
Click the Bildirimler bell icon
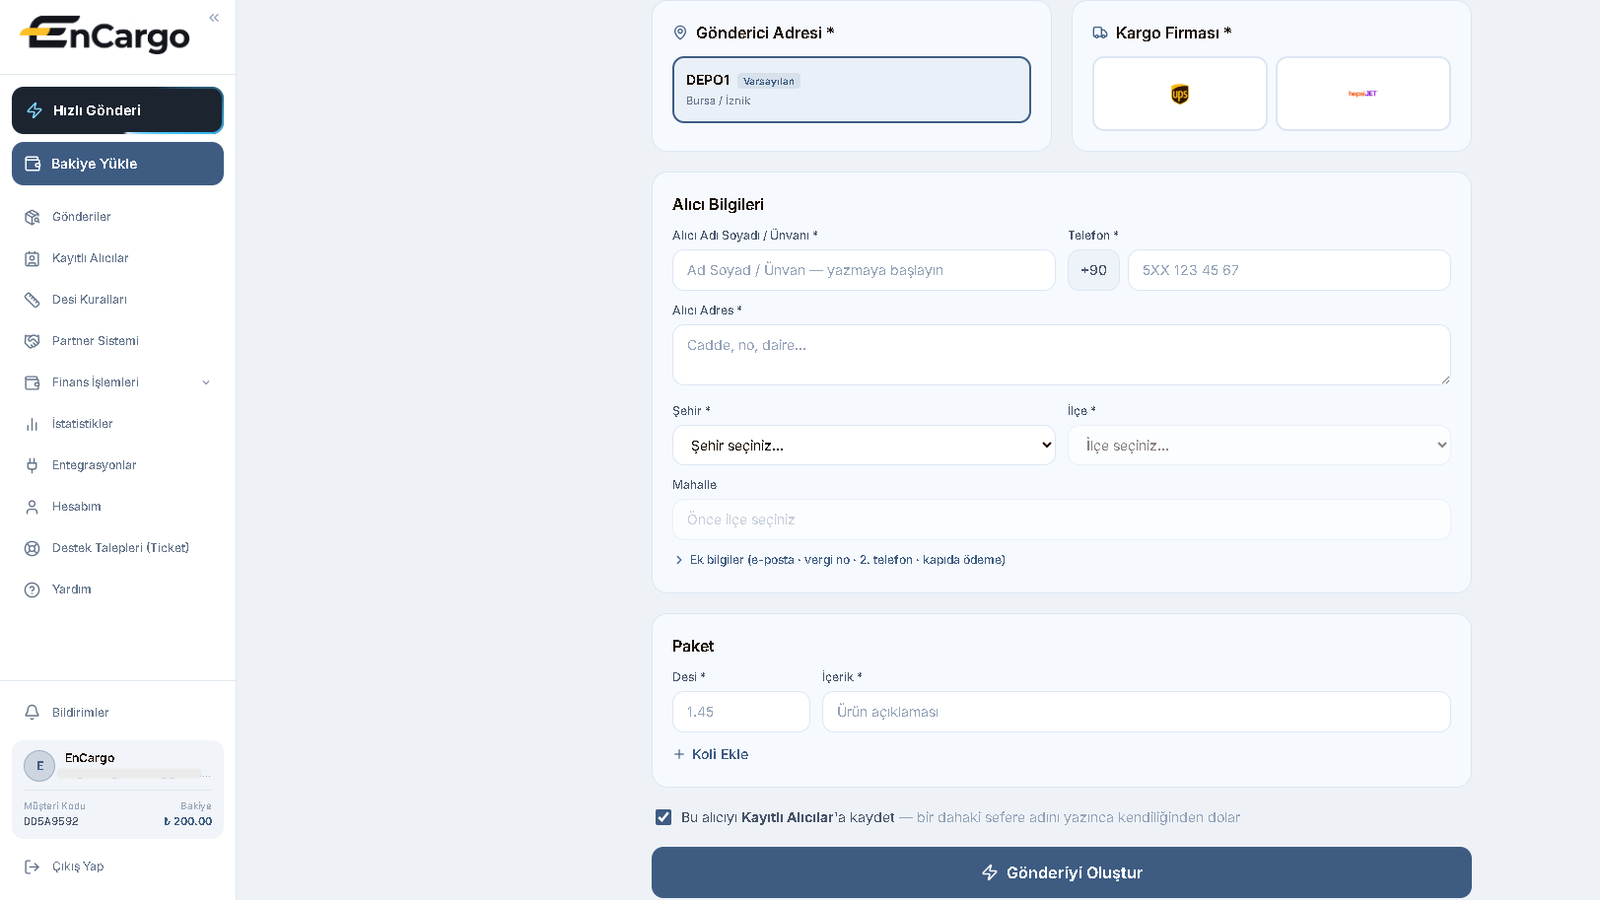tap(32, 712)
